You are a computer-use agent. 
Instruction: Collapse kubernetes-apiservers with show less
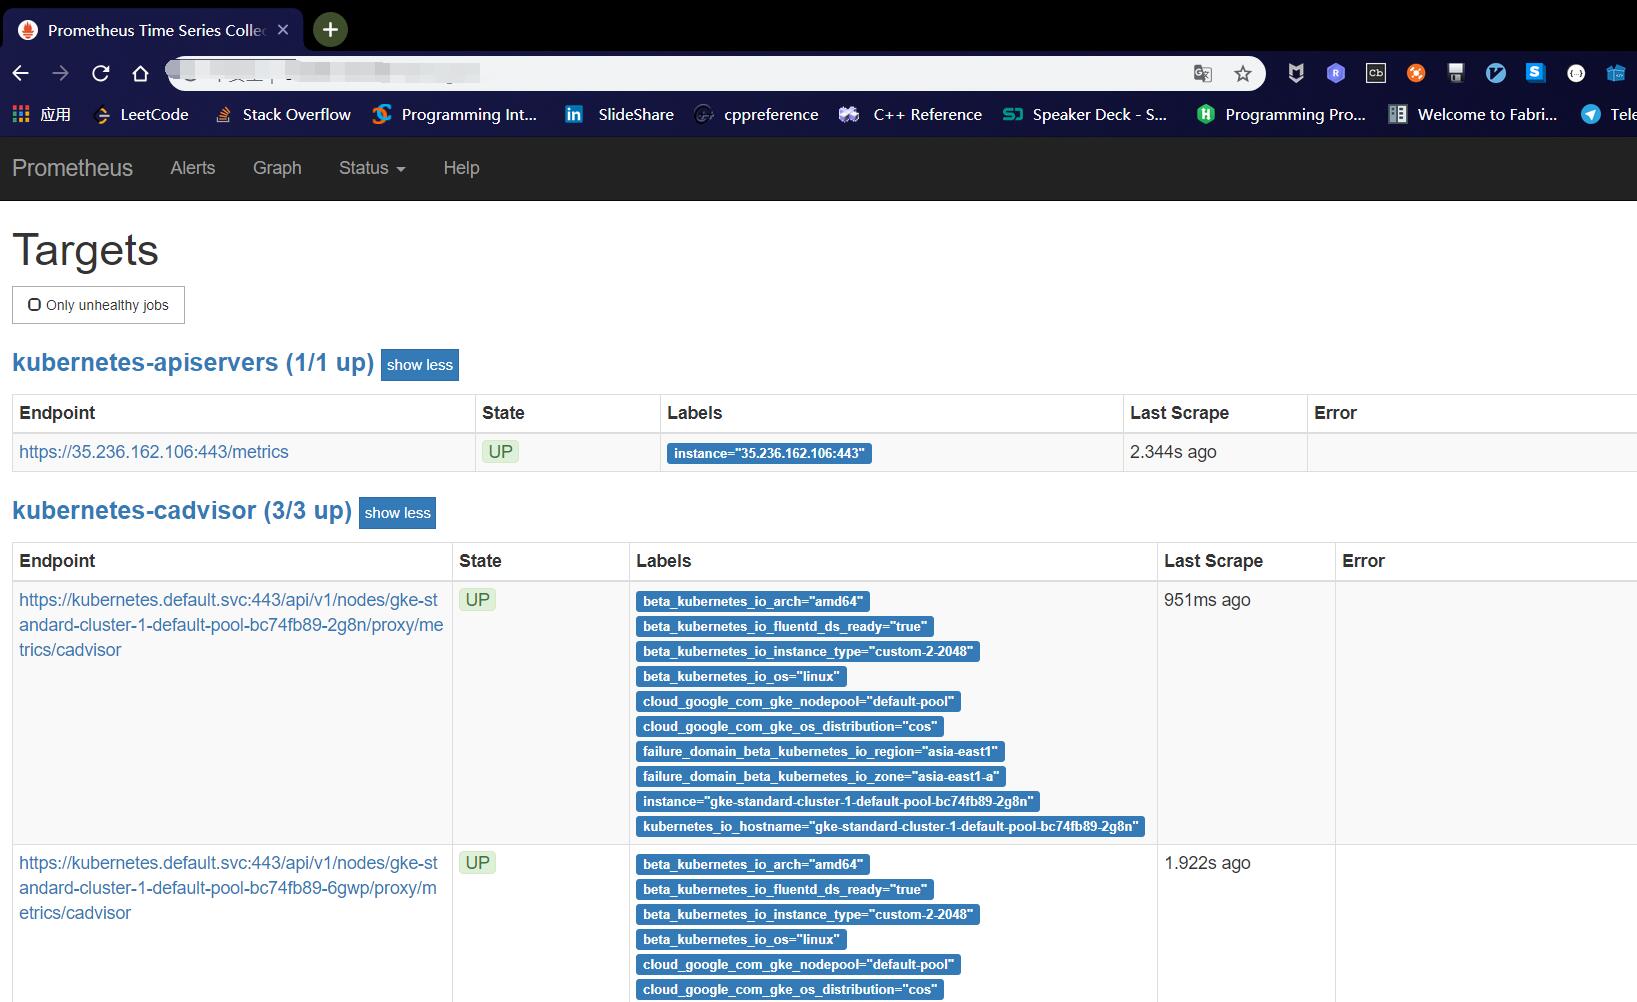(420, 365)
